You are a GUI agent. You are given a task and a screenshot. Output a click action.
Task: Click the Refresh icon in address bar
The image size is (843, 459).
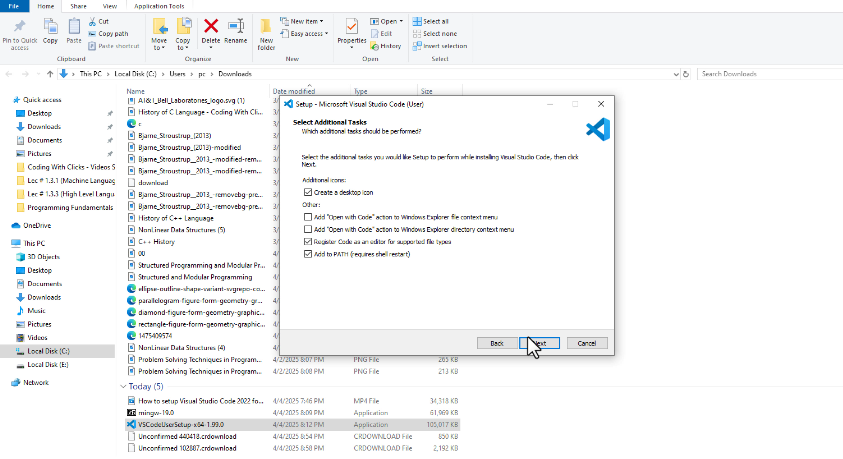(685, 74)
